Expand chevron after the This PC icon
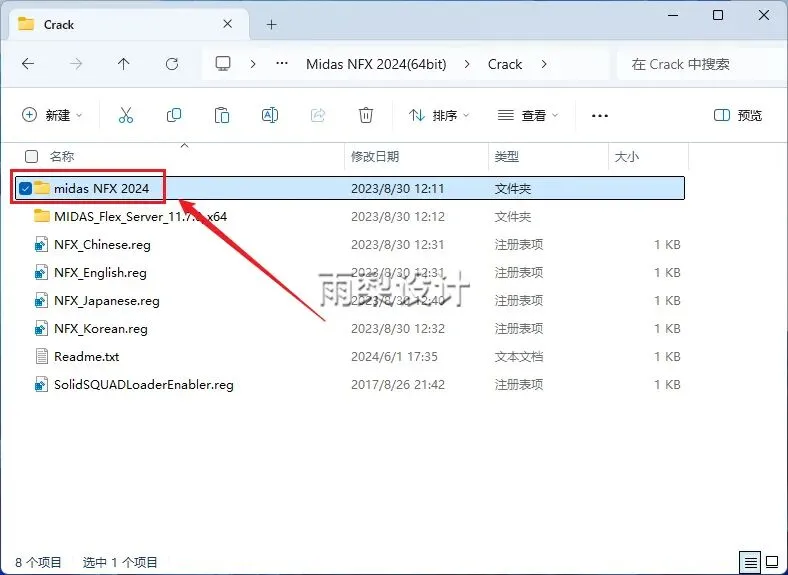The image size is (788, 575). tap(253, 64)
